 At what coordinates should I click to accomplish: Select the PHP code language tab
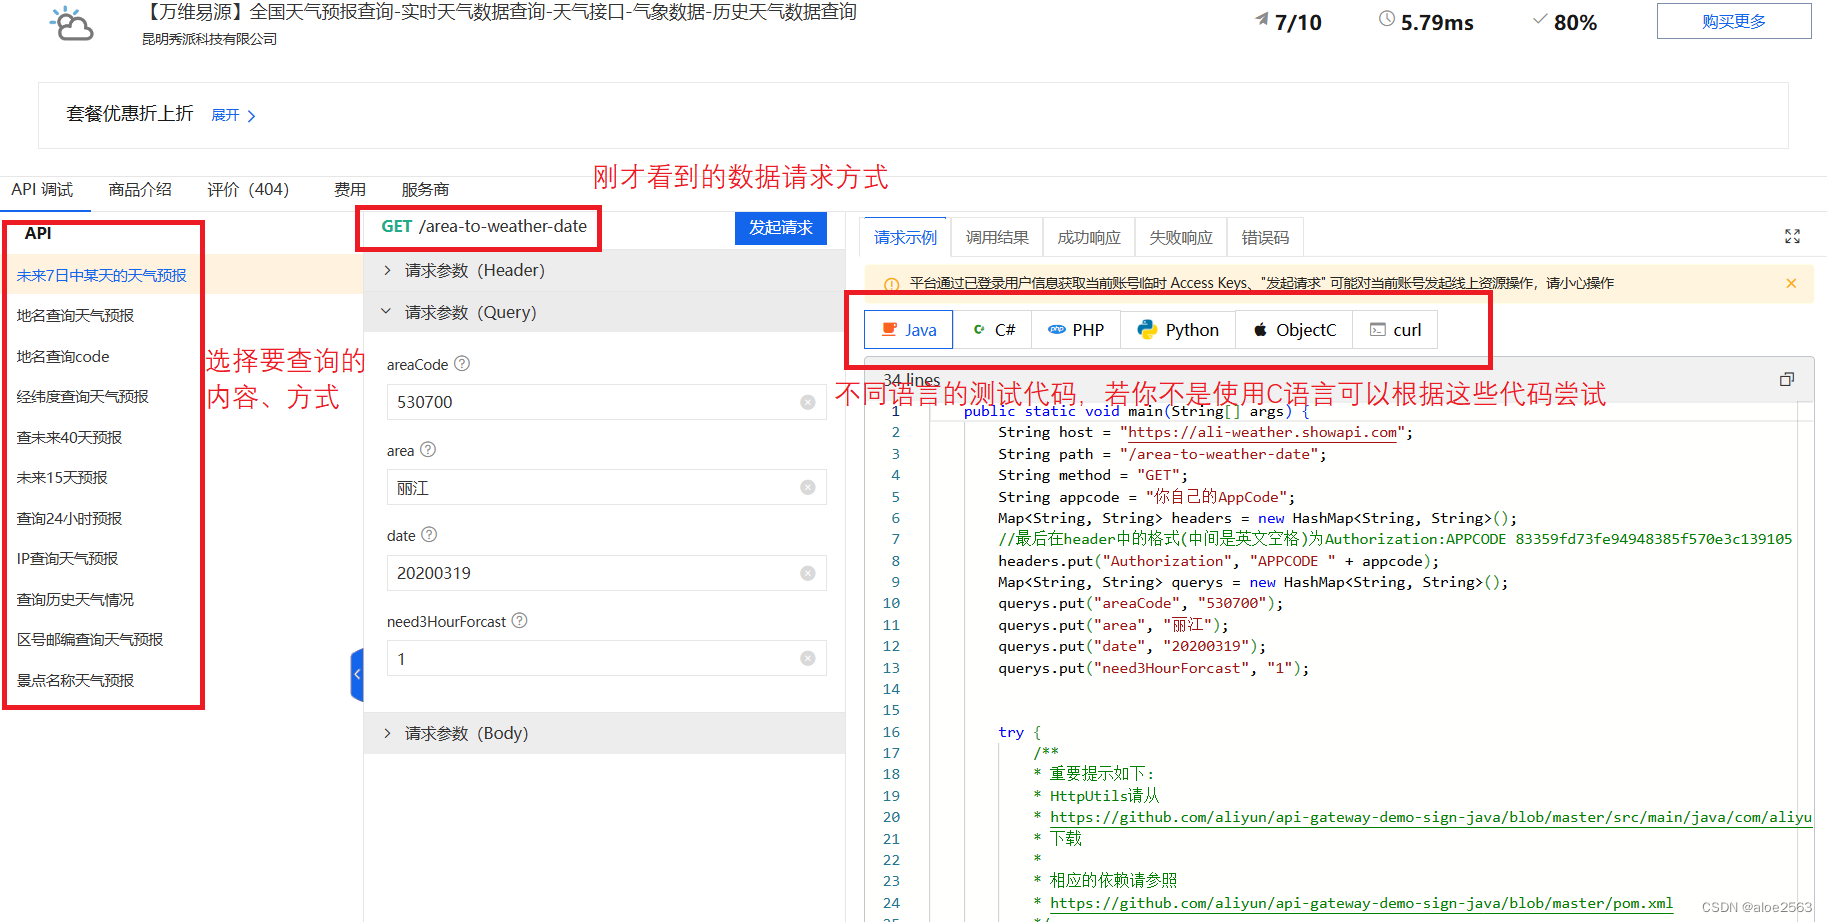[1076, 330]
